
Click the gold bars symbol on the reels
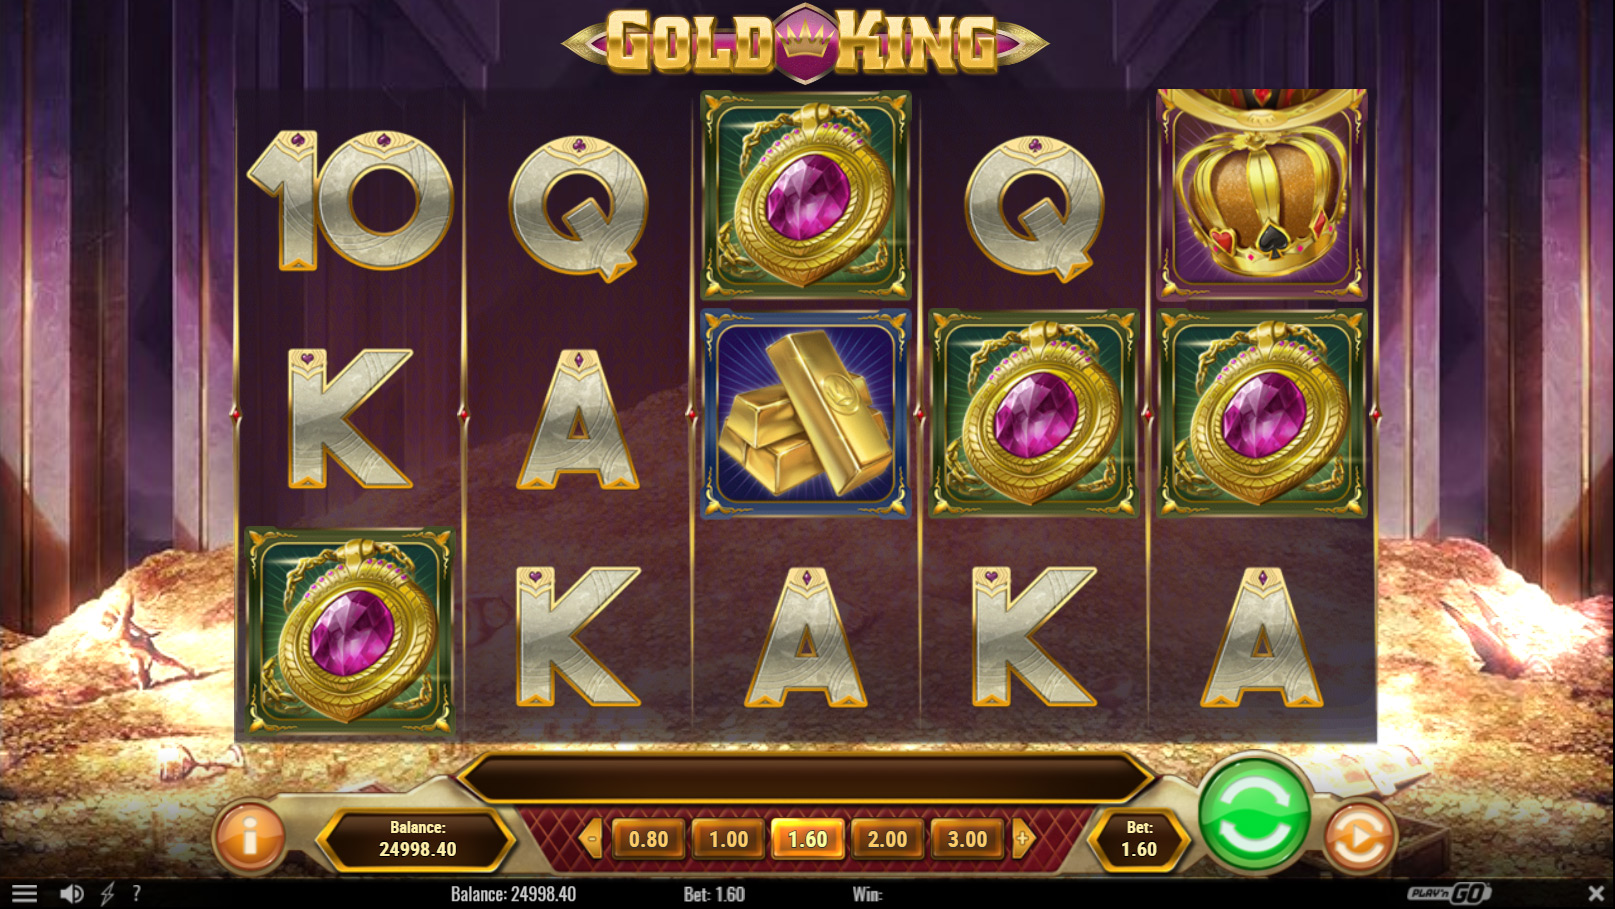click(x=806, y=414)
